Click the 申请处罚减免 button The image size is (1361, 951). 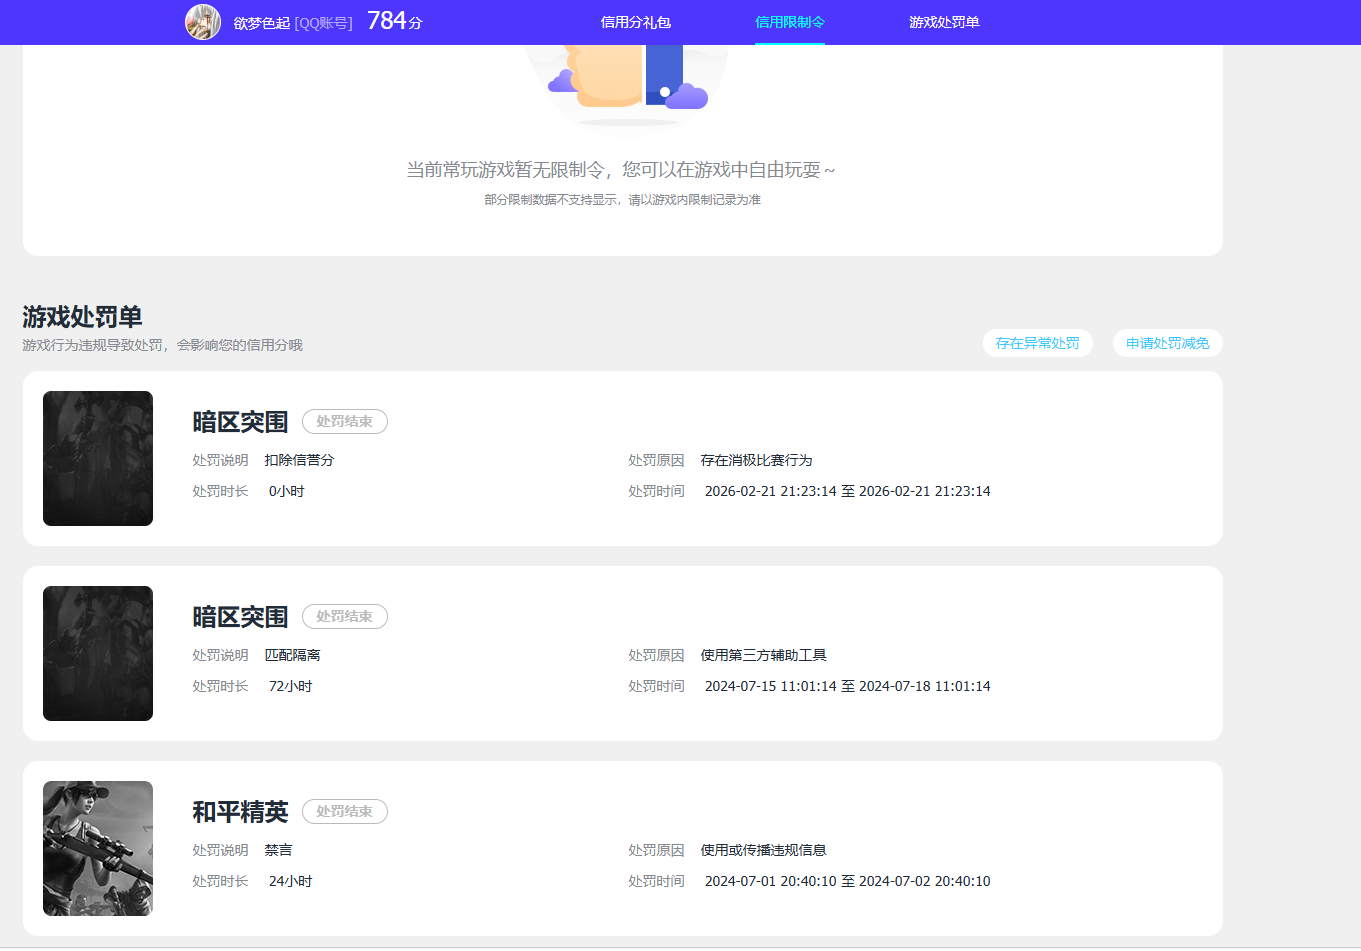pos(1168,343)
